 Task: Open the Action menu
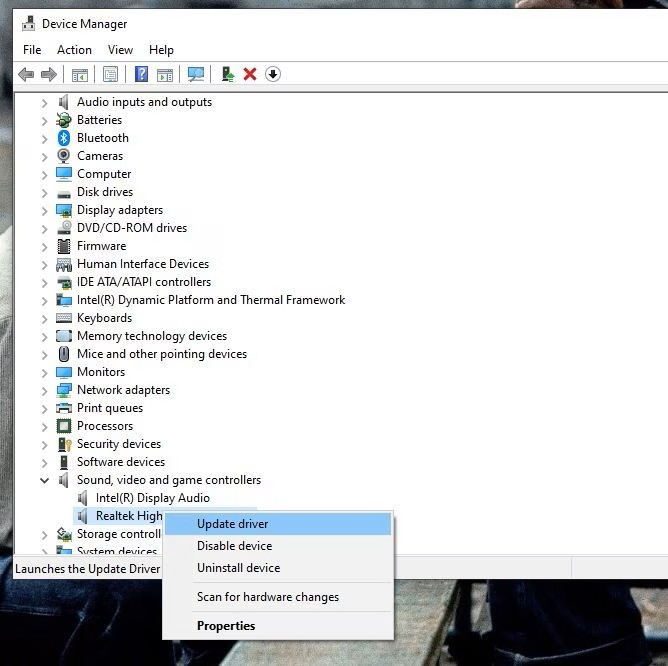[x=75, y=50]
